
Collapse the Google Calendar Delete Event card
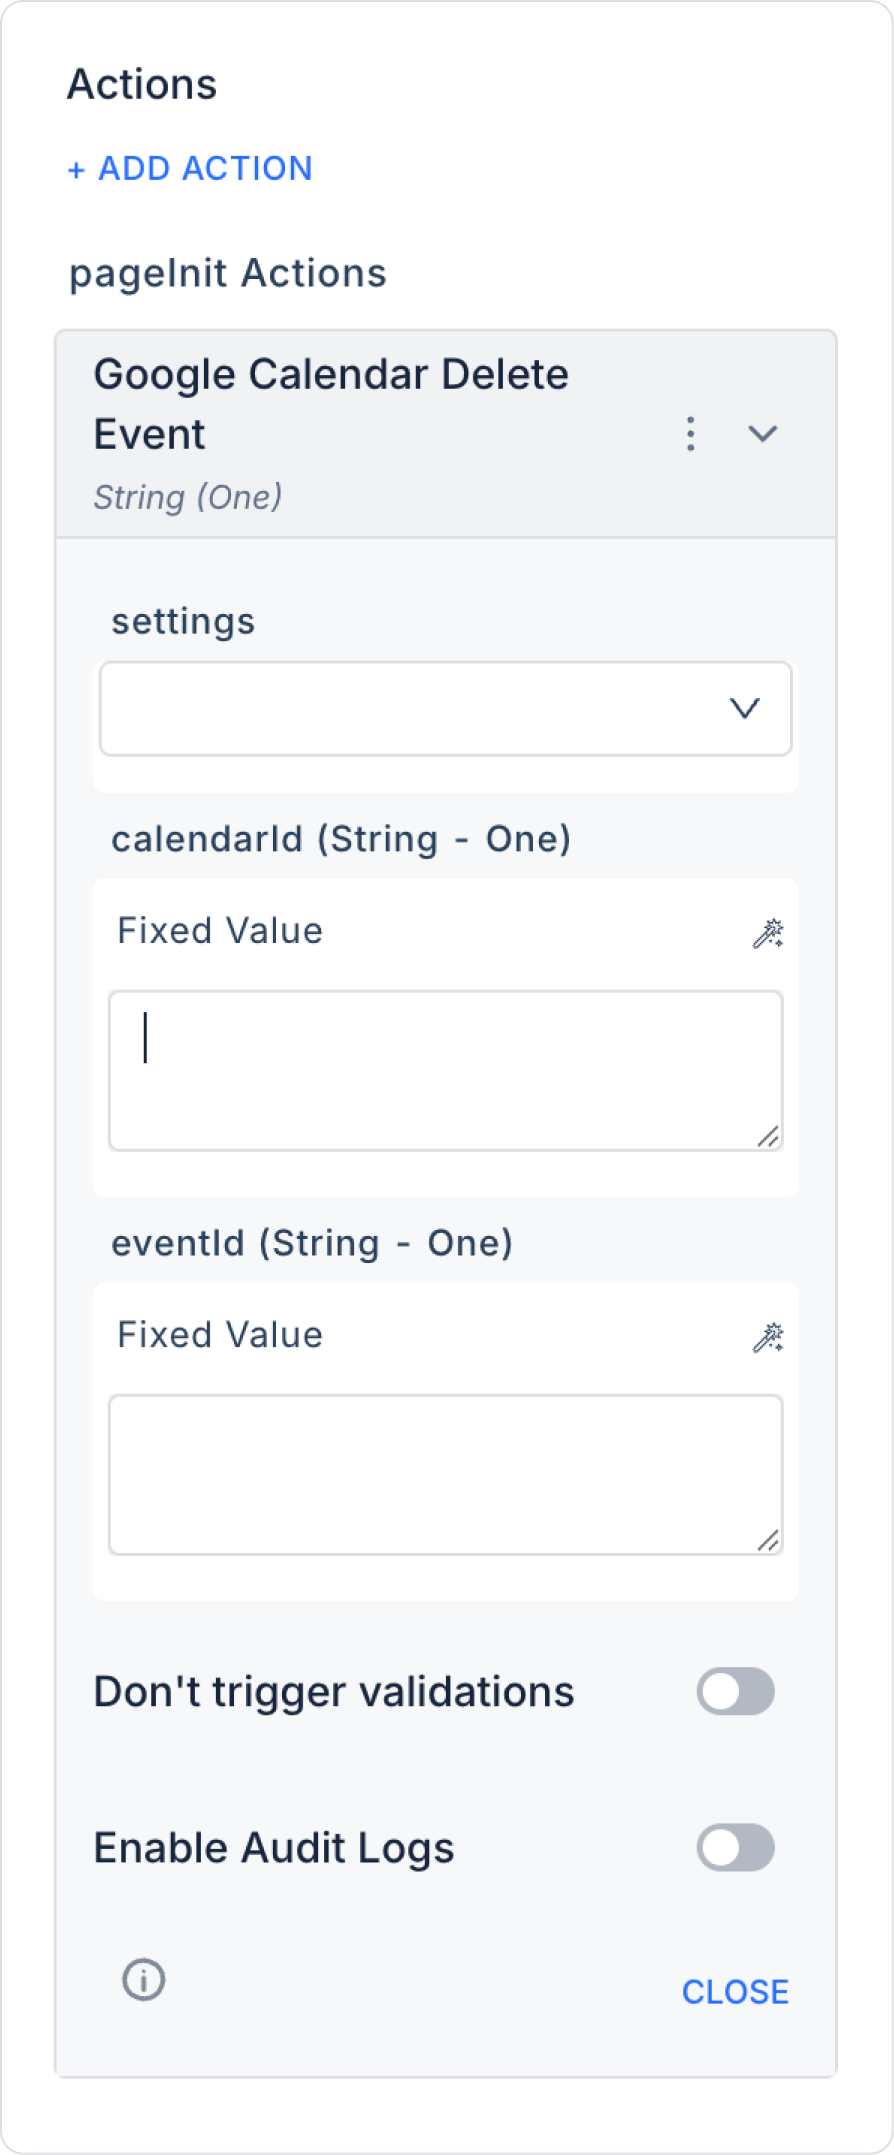pos(763,434)
